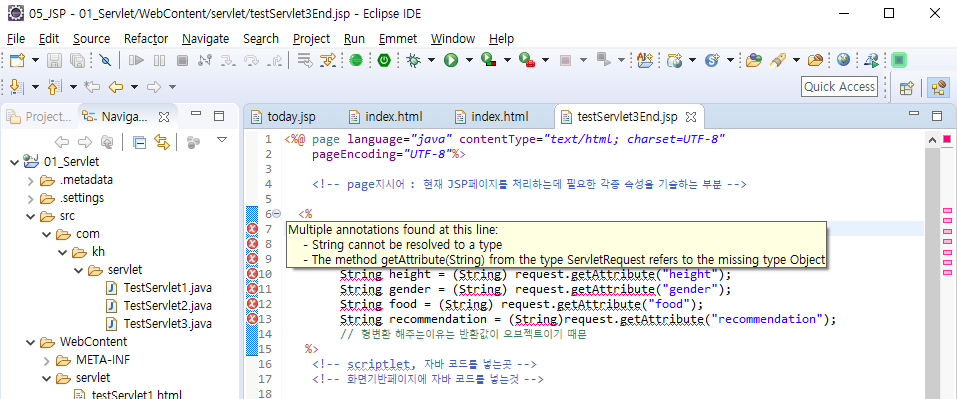
Task: Open the External Tools dropdown arrow
Action: 545,60
